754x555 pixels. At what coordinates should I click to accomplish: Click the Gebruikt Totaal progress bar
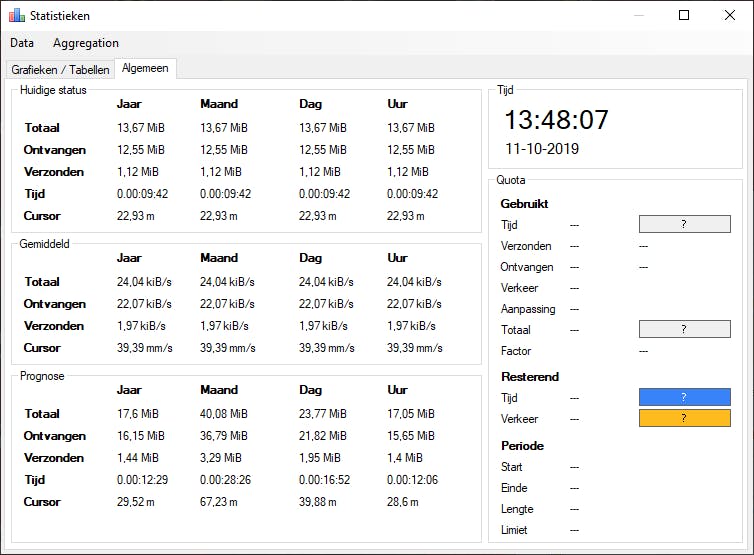pos(684,329)
